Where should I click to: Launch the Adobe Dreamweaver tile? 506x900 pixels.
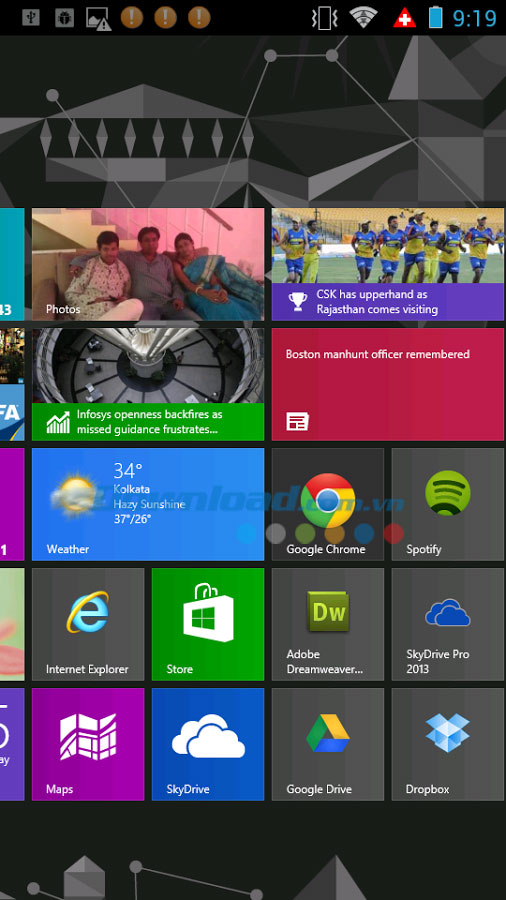click(x=328, y=624)
